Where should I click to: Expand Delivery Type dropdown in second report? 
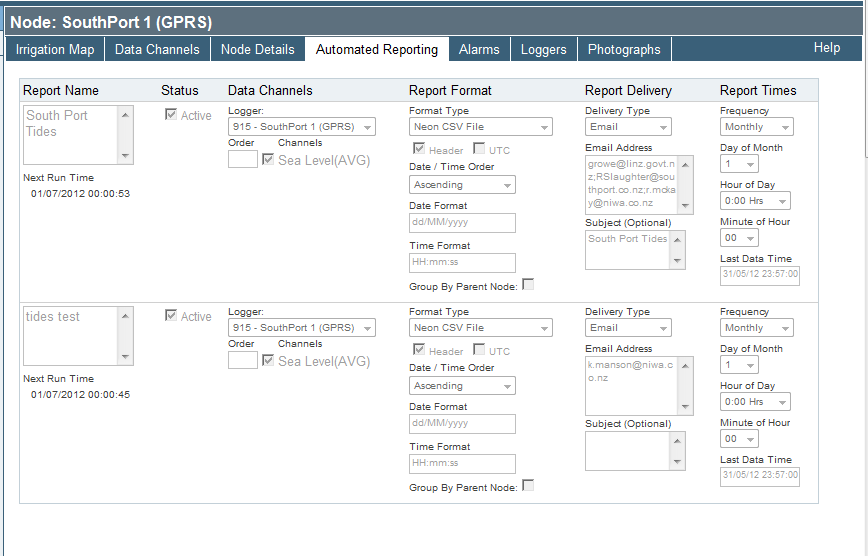click(x=628, y=328)
